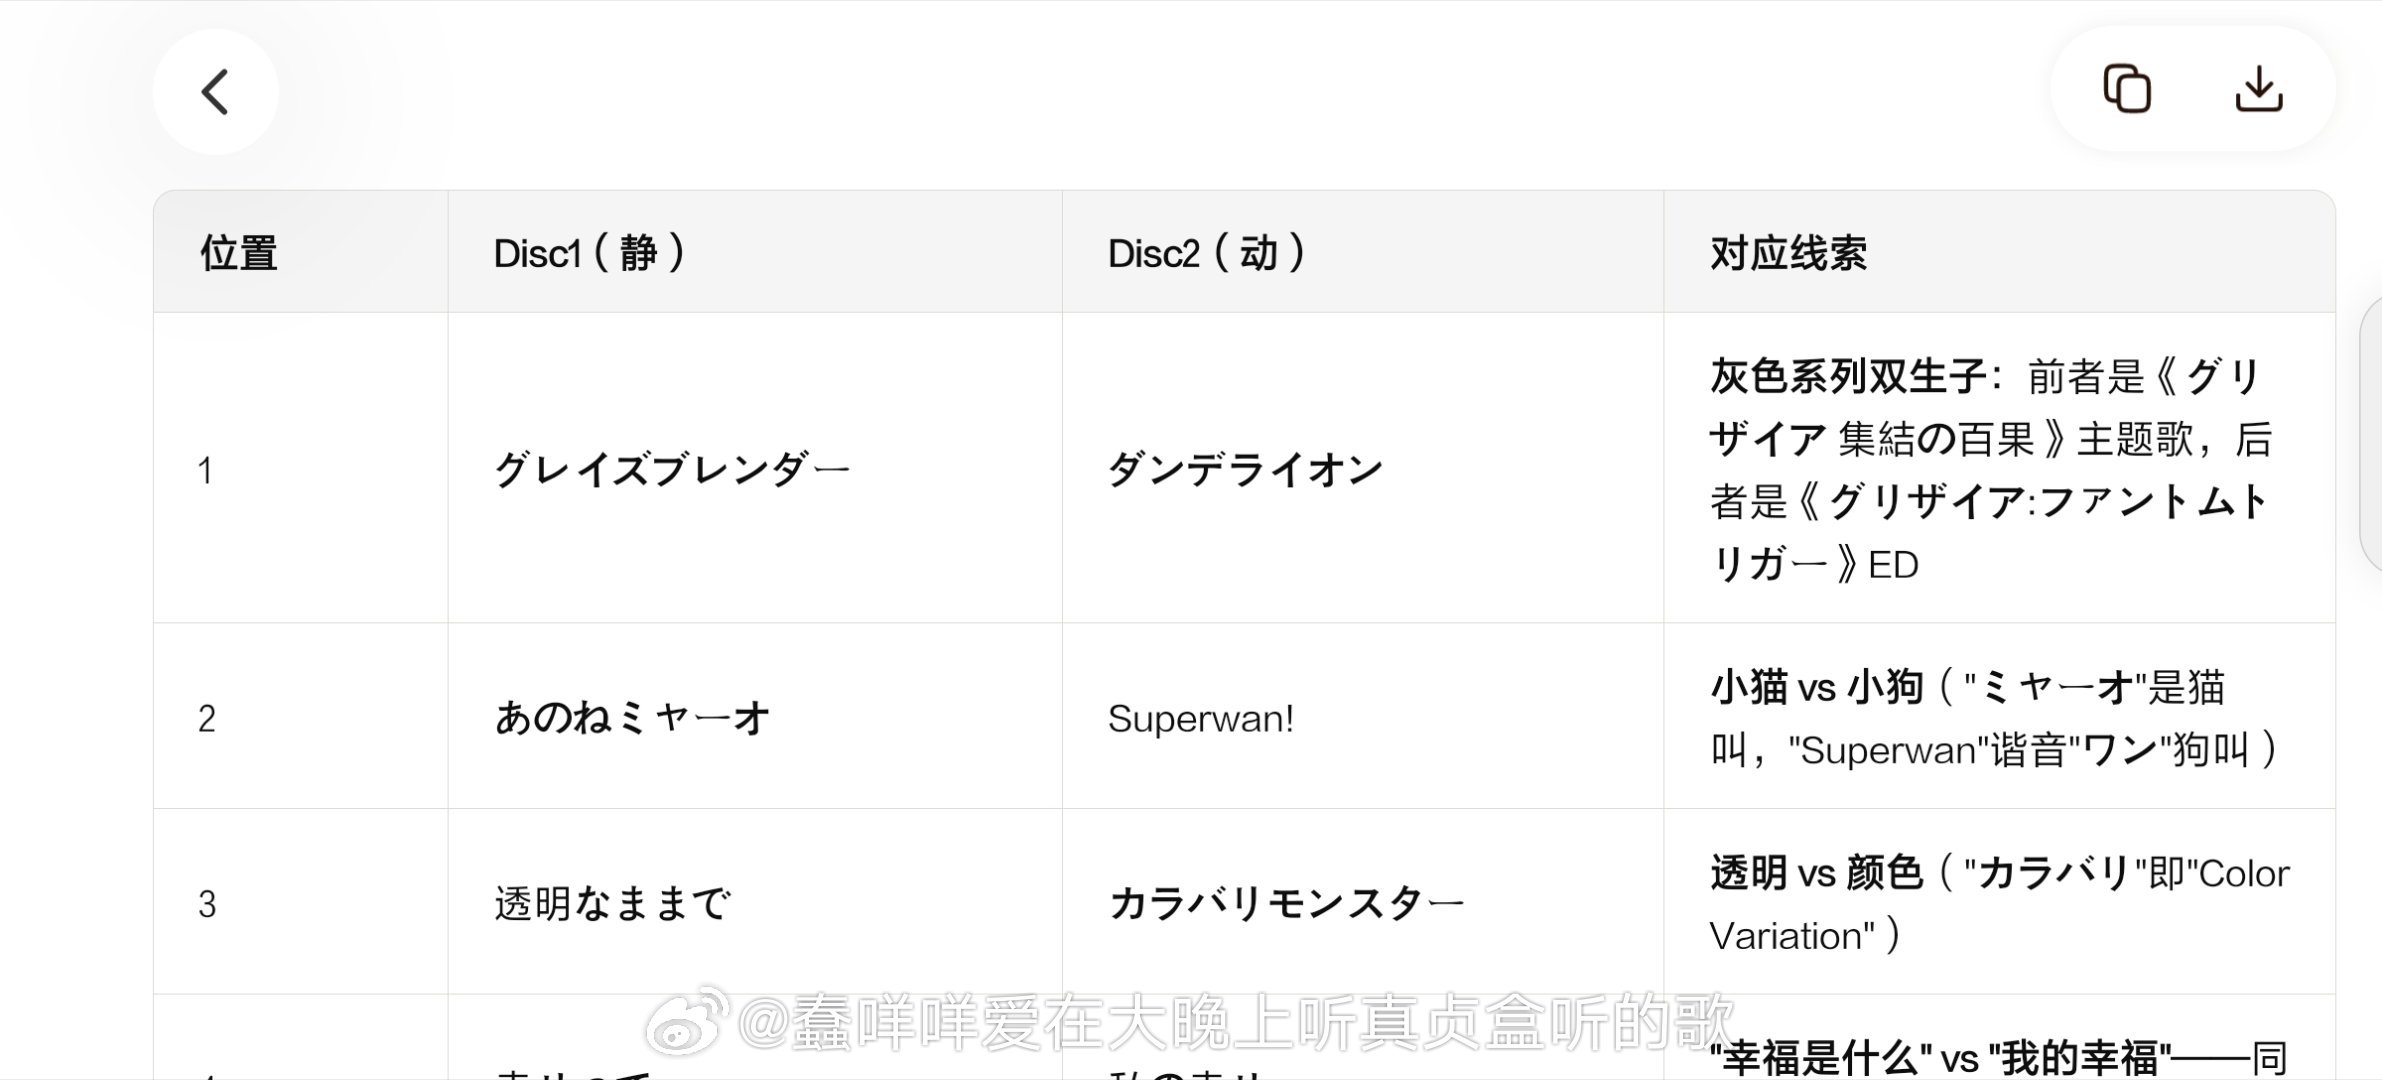Click the 透明 vs 颜色 clue text
Screen dimensions: 2382x1080
click(1816, 873)
